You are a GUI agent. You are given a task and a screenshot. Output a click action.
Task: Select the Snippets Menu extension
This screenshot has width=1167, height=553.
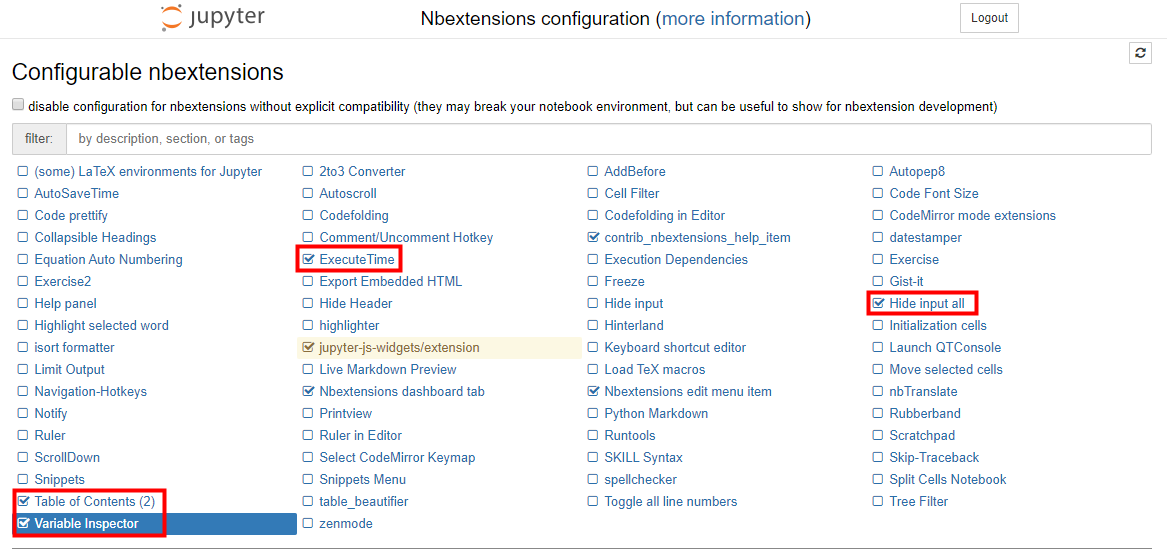[x=362, y=479]
